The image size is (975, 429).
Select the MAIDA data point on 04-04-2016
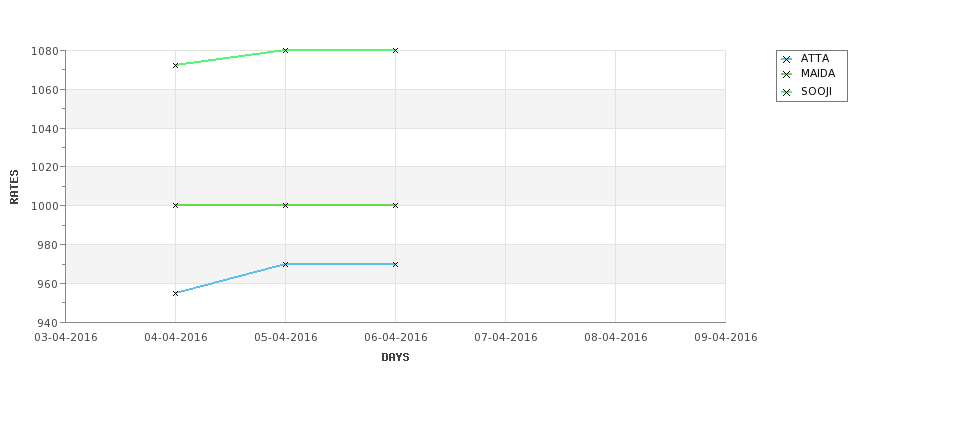click(175, 205)
